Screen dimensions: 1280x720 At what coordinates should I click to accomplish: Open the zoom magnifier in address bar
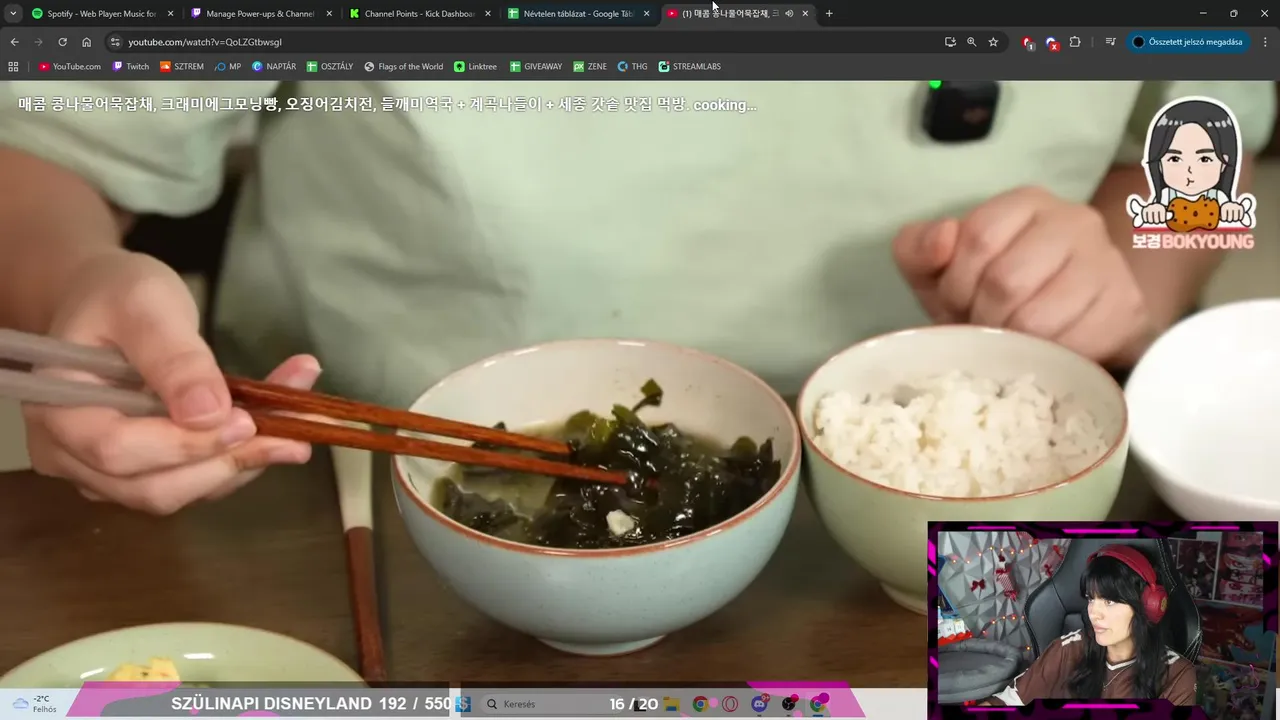click(x=971, y=42)
